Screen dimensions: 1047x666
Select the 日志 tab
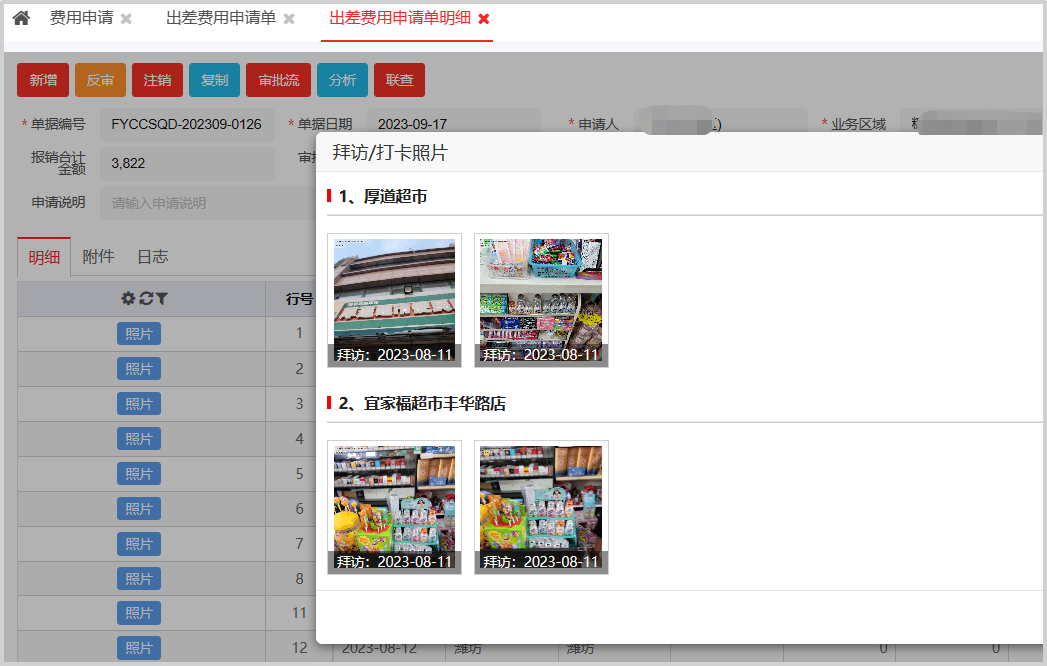(152, 257)
